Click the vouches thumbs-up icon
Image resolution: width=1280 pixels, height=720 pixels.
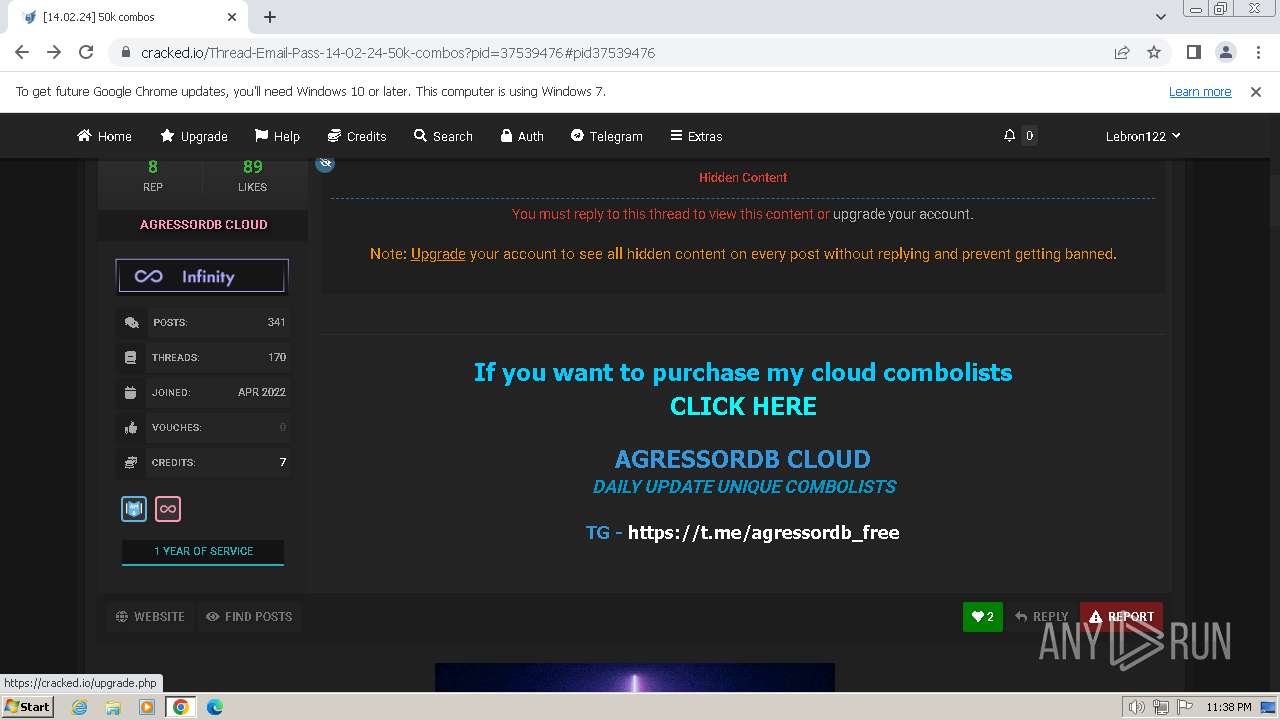click(x=131, y=427)
